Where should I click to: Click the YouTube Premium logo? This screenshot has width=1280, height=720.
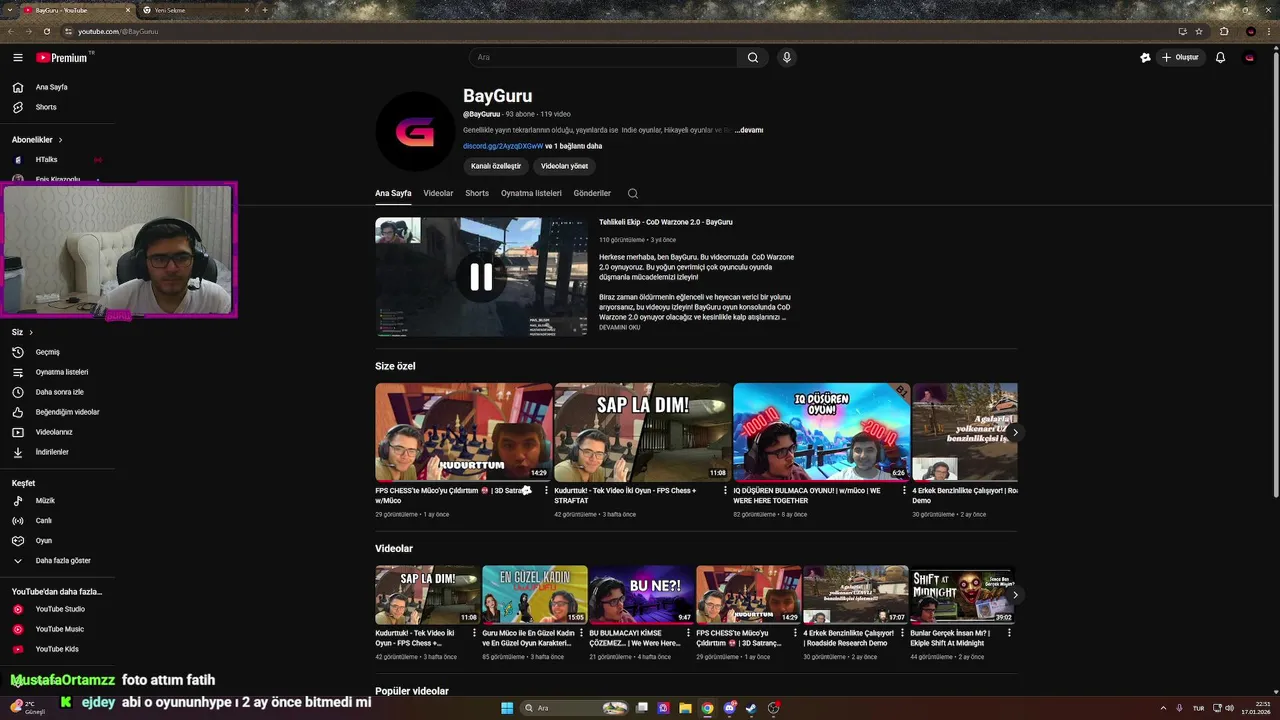point(63,58)
